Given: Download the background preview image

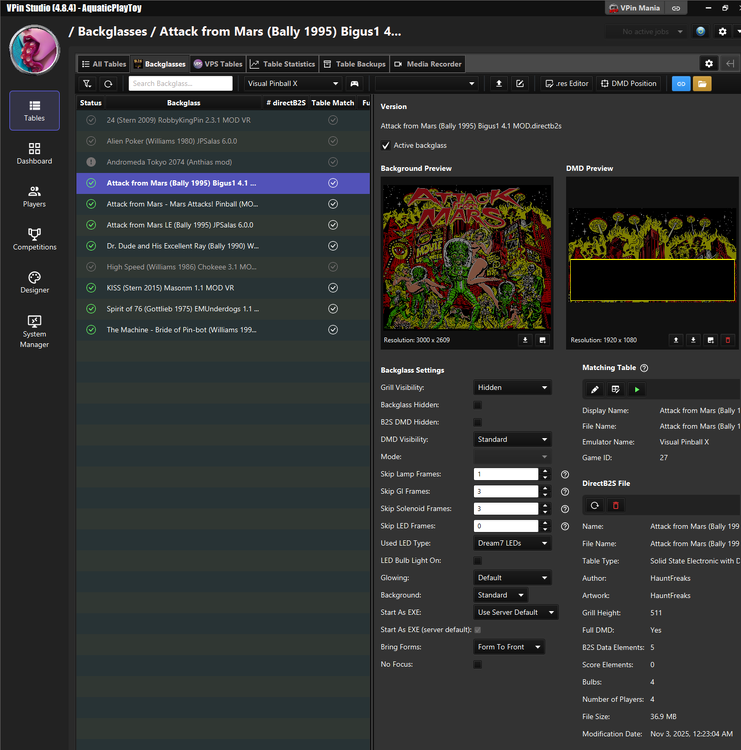Looking at the screenshot, I should click(x=525, y=340).
